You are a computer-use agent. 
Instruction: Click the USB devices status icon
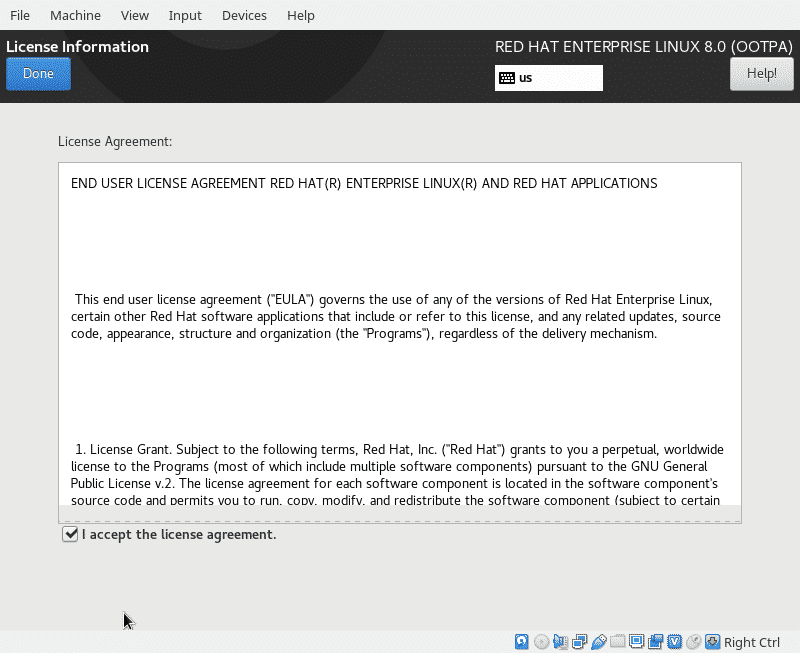598,641
